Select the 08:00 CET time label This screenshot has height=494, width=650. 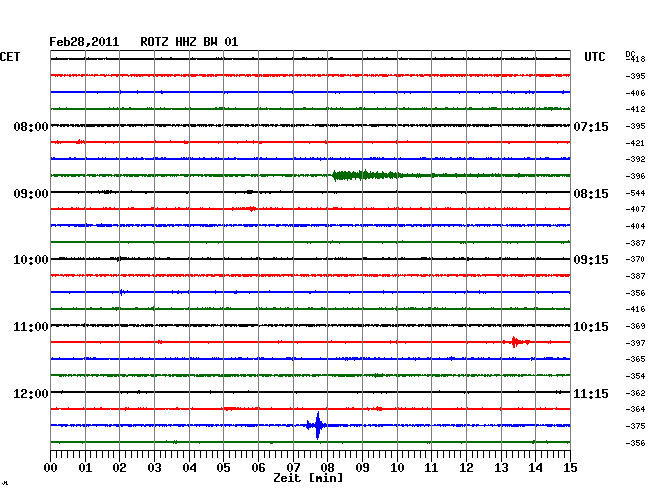pos(31,126)
